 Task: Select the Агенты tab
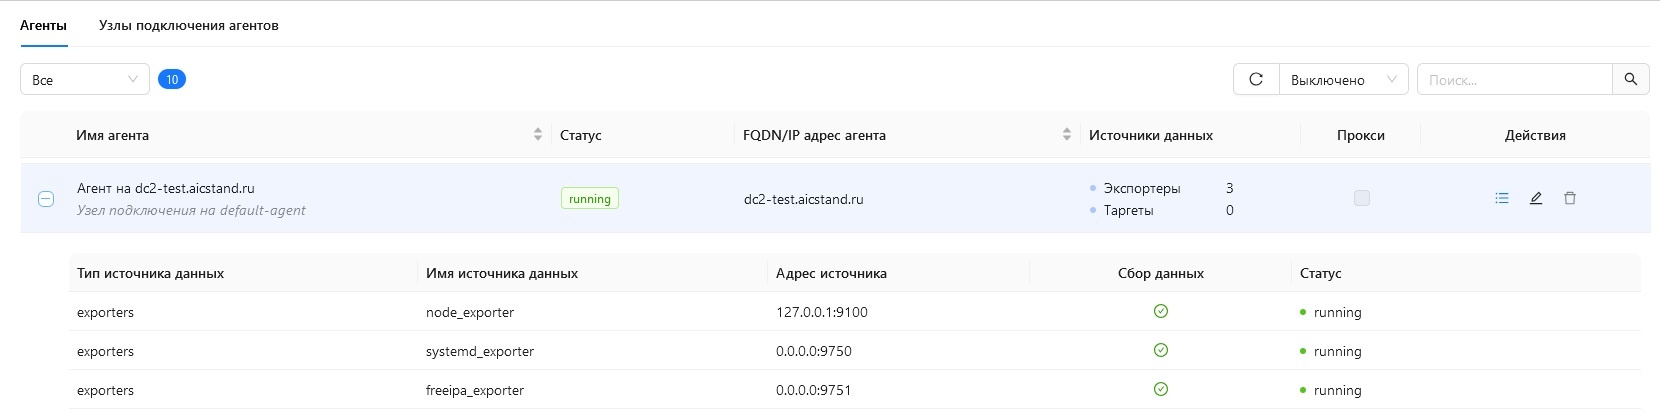[x=43, y=25]
